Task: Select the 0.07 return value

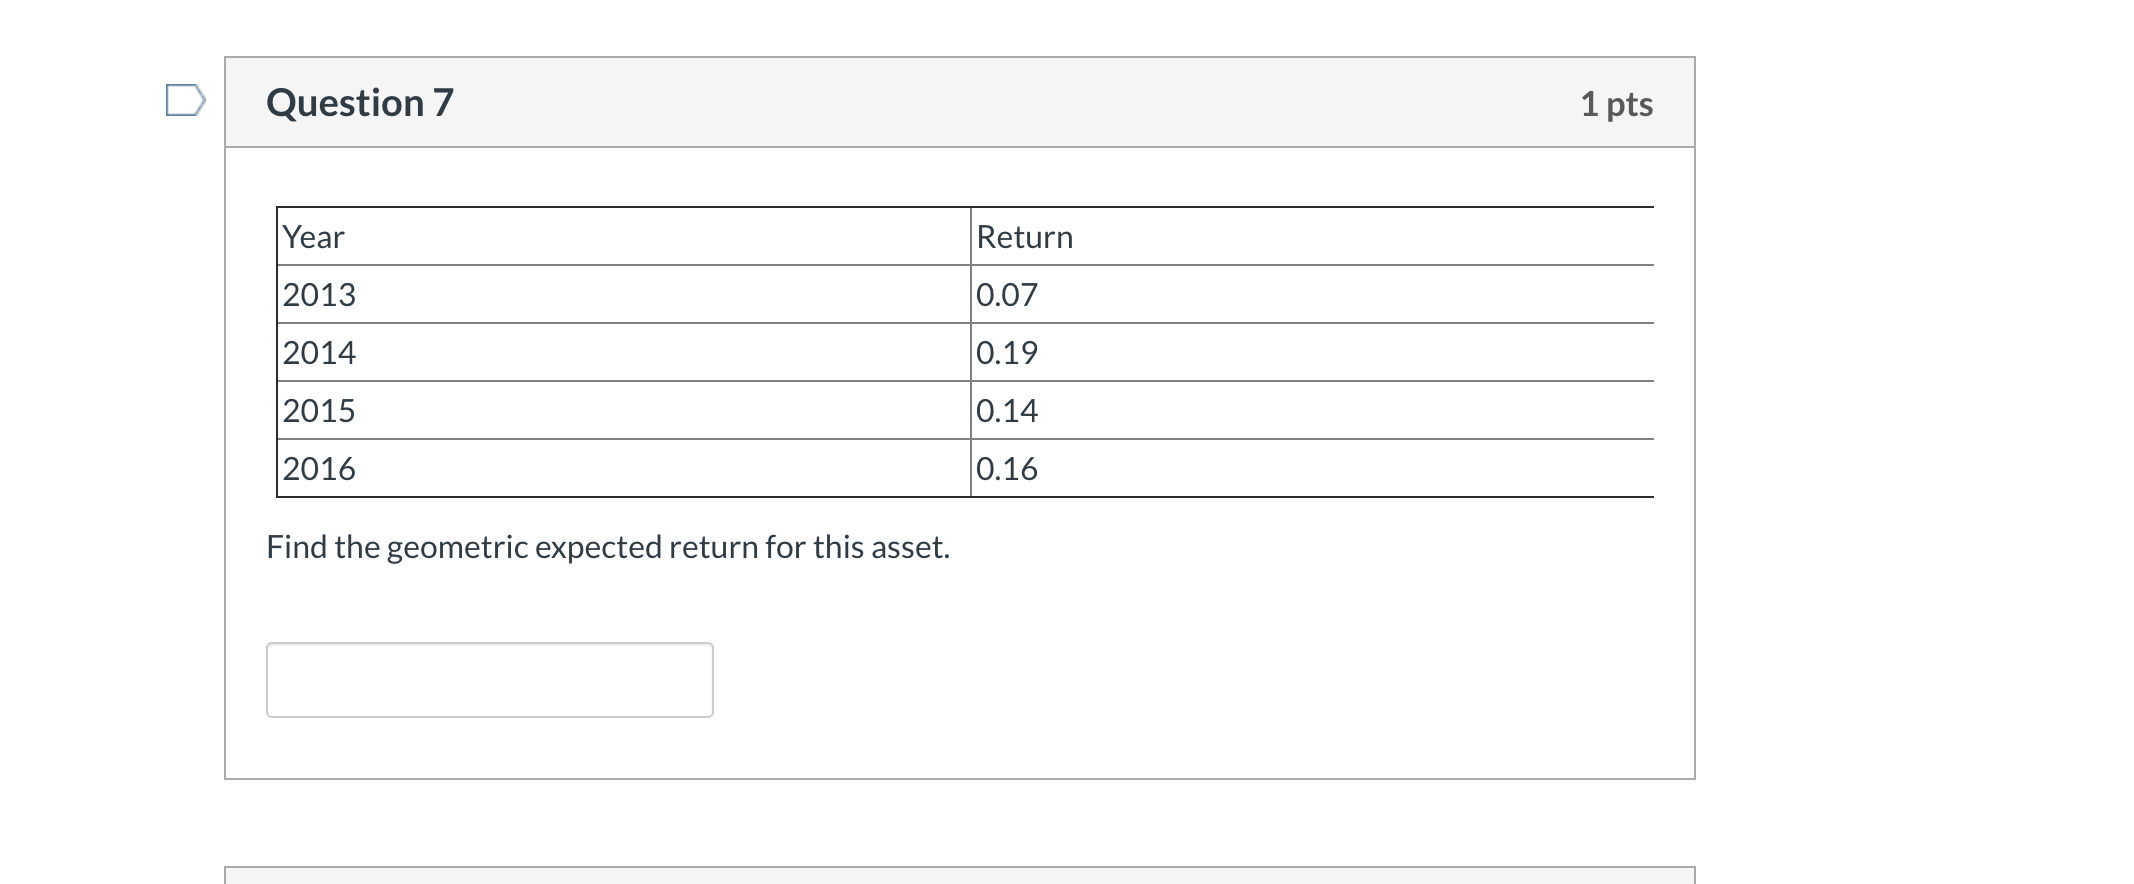Action: (1007, 294)
